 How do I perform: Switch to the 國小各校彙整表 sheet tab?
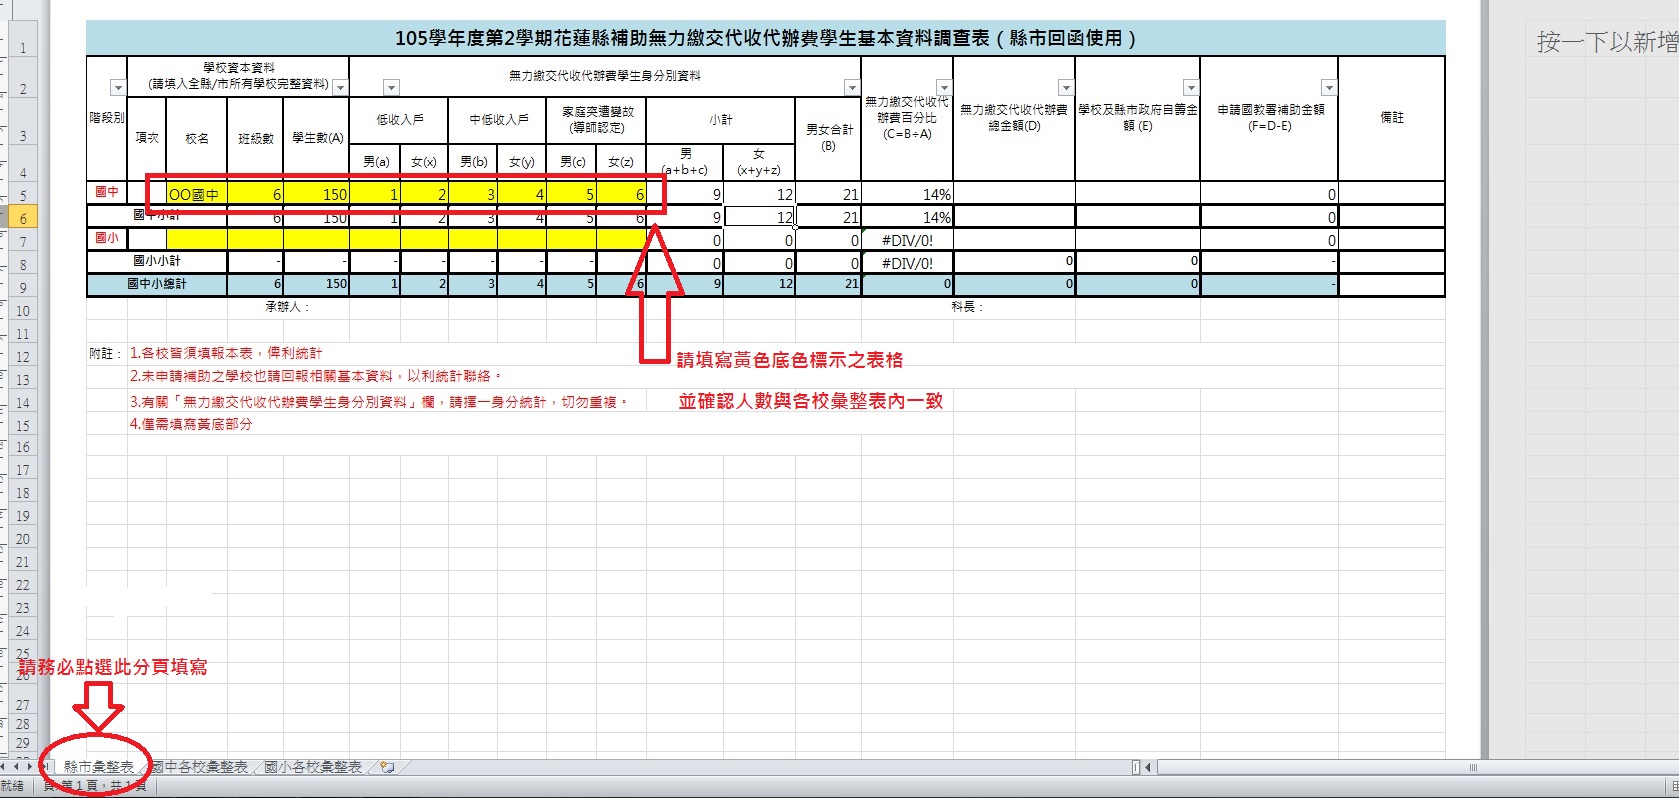coord(313,767)
